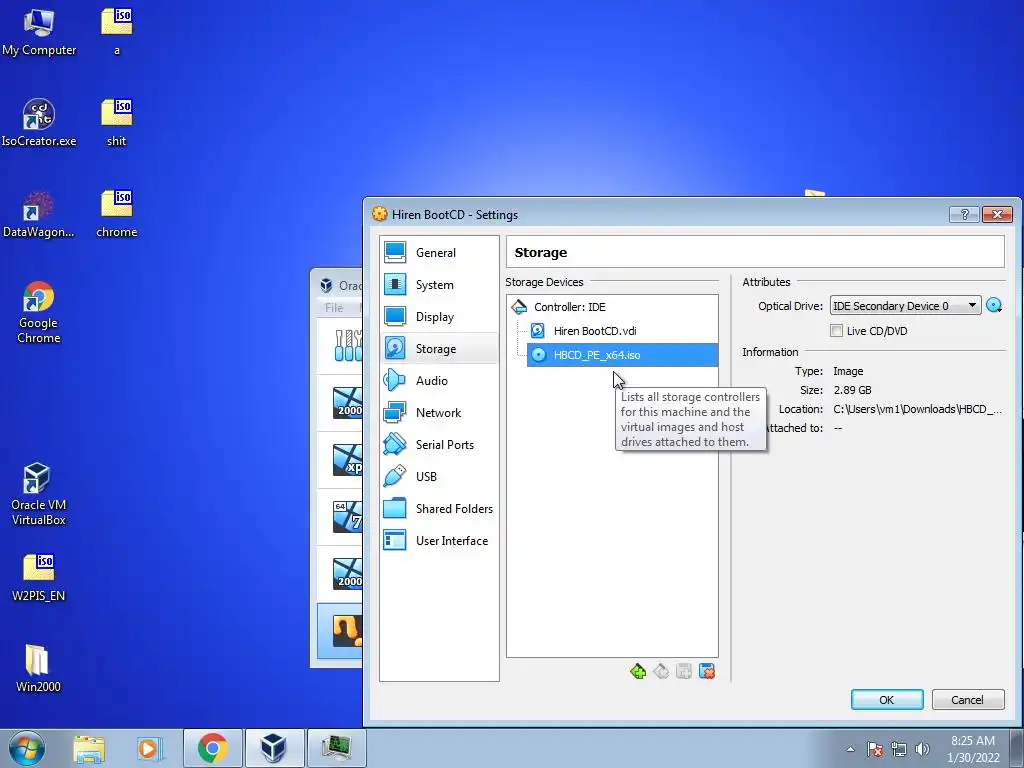Click the help question mark button
This screenshot has height=768, width=1024.
964,214
